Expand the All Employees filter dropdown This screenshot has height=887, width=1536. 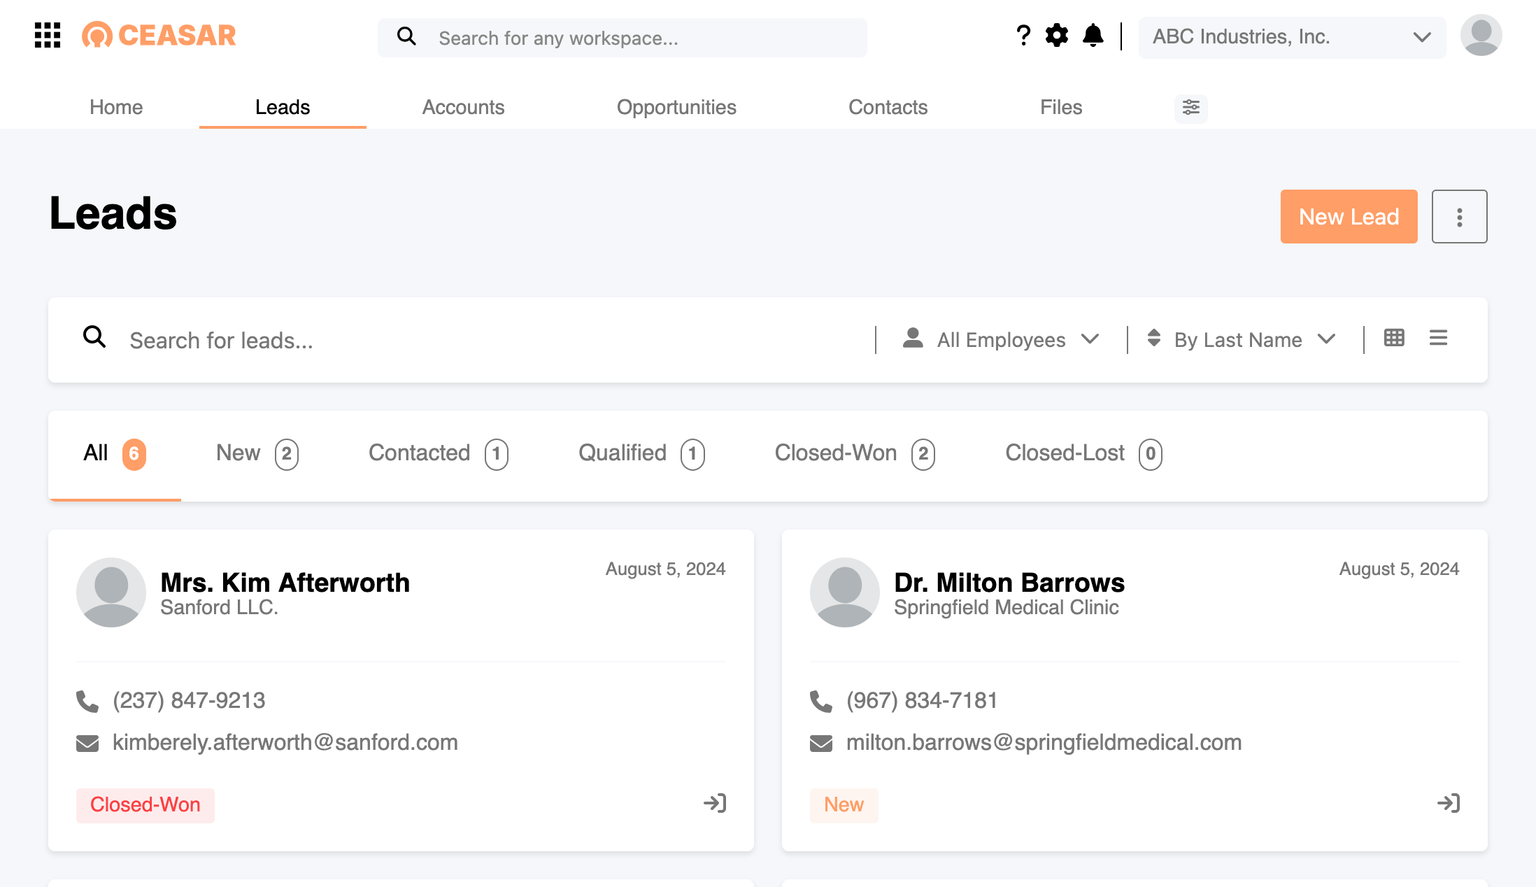1000,339
